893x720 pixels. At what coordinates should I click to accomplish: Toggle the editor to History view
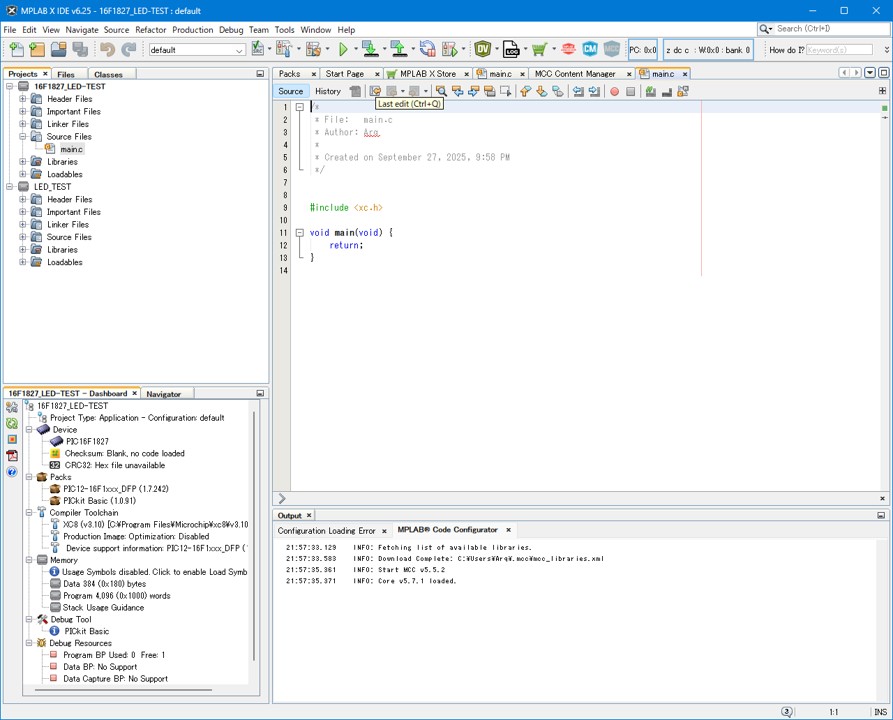[x=327, y=91]
